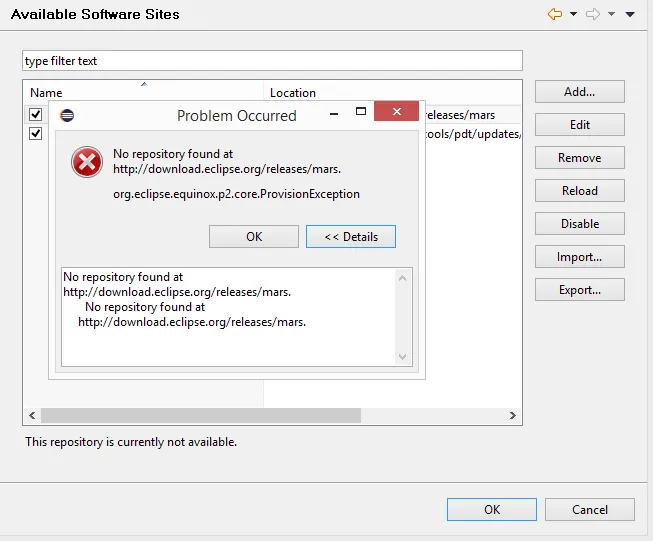The width and height of the screenshot is (653, 541).
Task: Click the yellow back navigation arrow
Action: [x=555, y=14]
